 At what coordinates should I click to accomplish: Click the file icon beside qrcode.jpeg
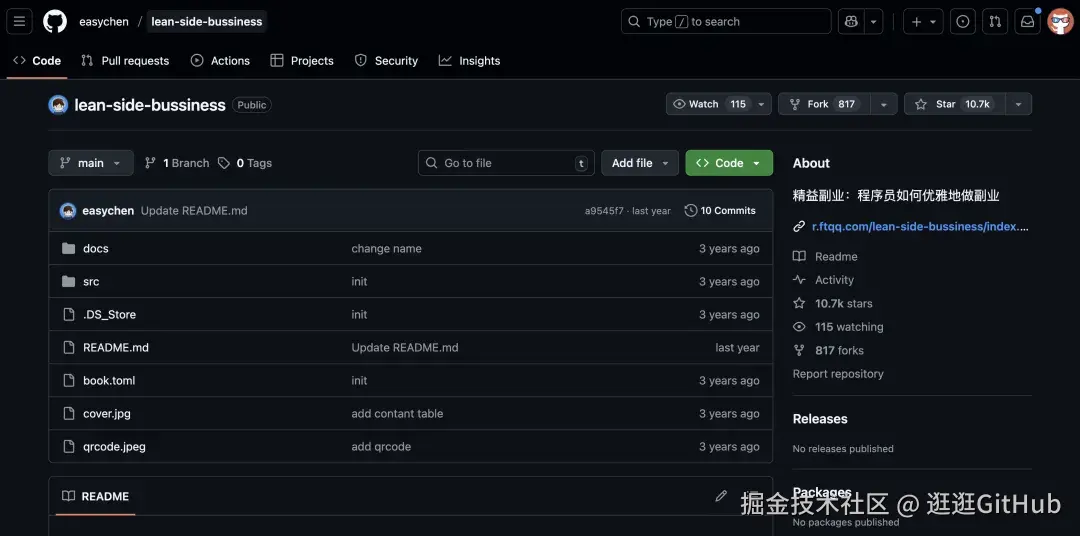coord(68,447)
